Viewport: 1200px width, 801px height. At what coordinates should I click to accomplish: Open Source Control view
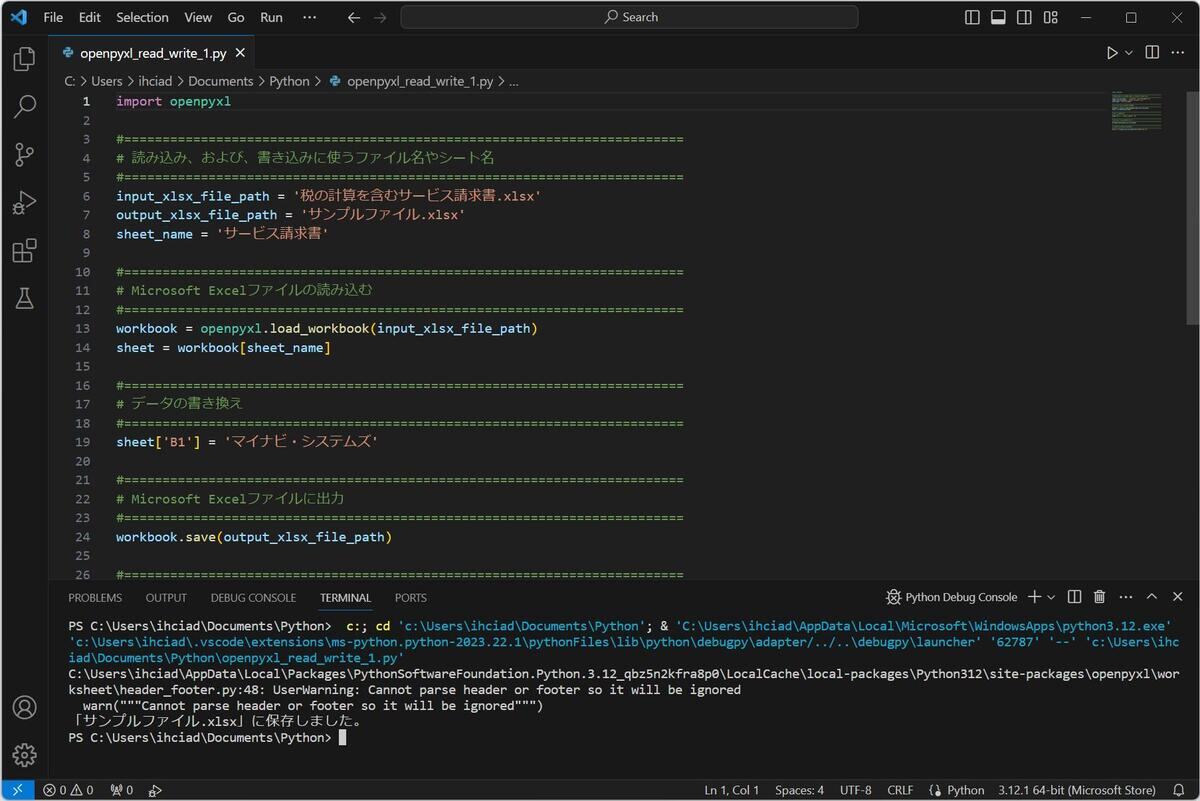coord(24,154)
